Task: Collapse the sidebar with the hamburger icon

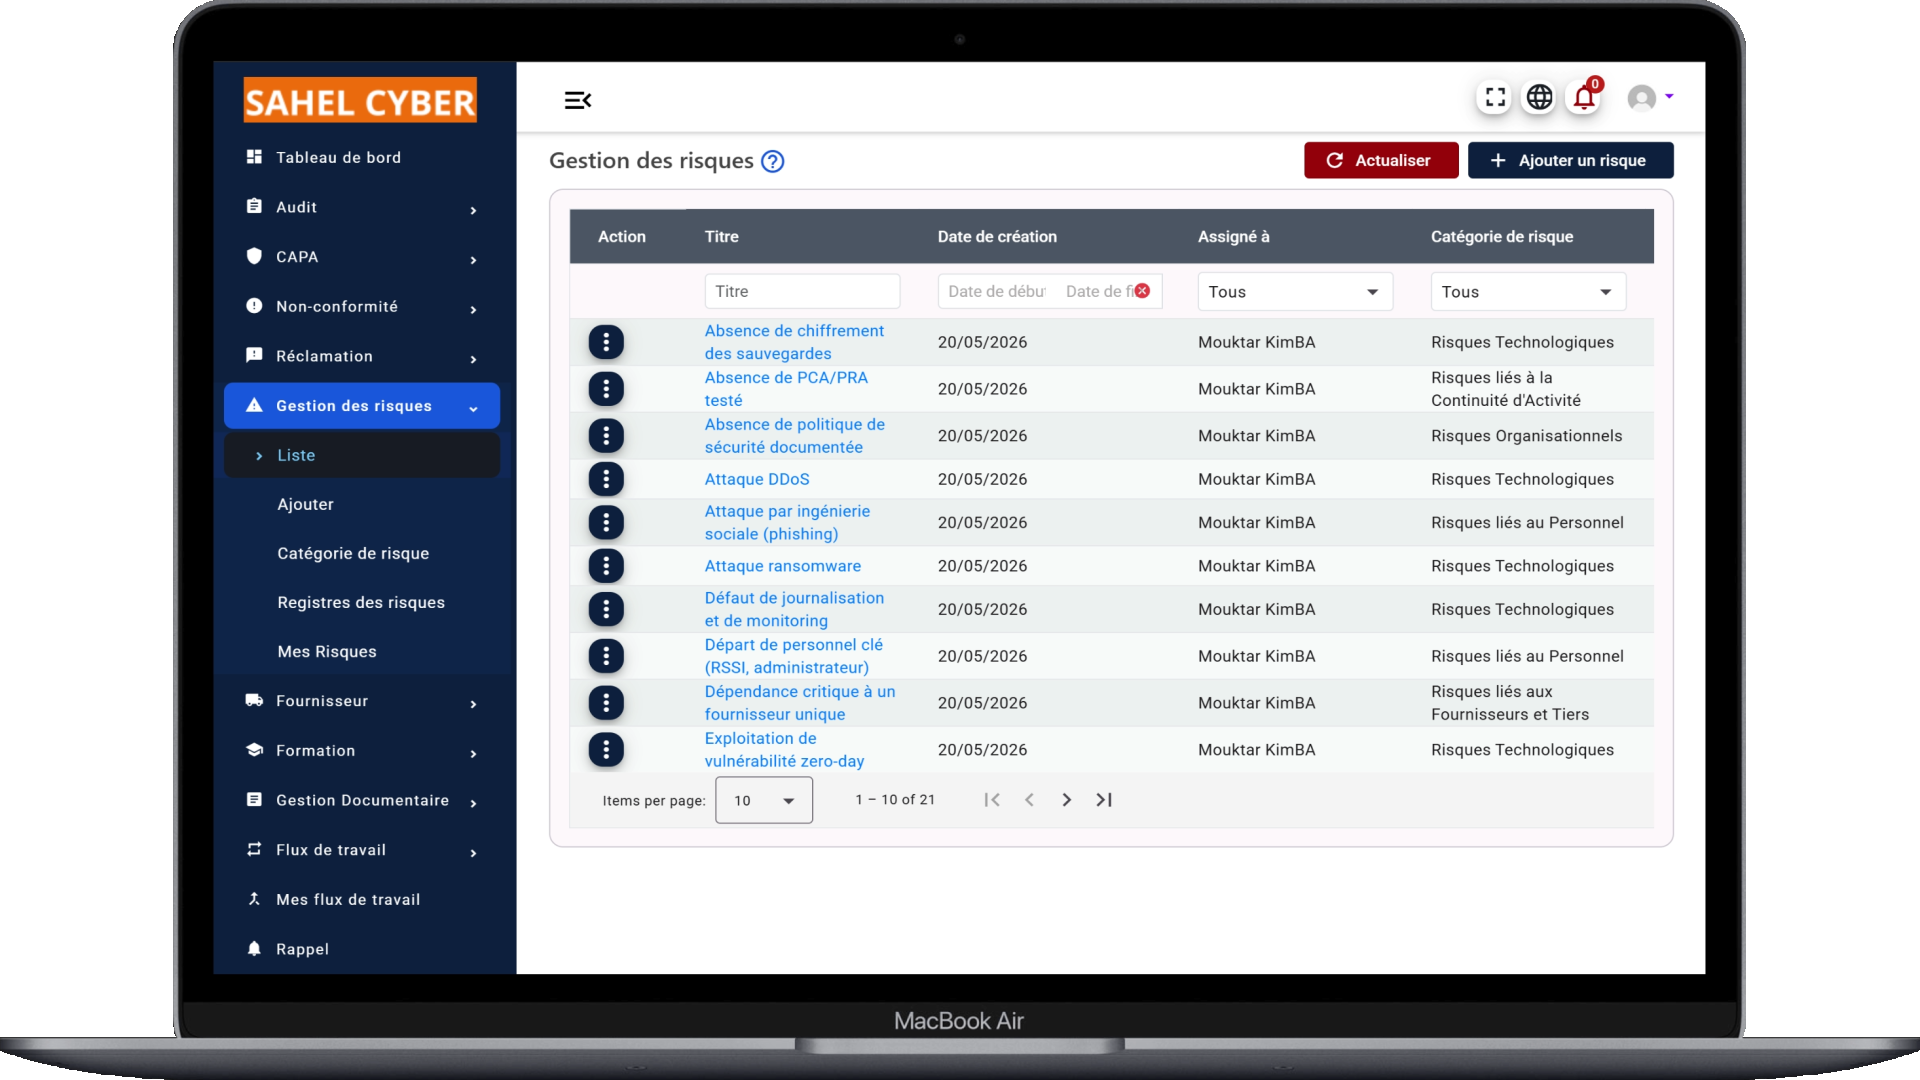Action: [578, 100]
